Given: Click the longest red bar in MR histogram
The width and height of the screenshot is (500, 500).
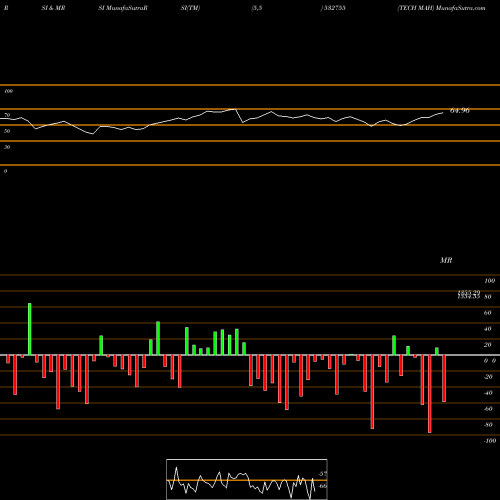Looking at the screenshot, I should click(429, 394).
